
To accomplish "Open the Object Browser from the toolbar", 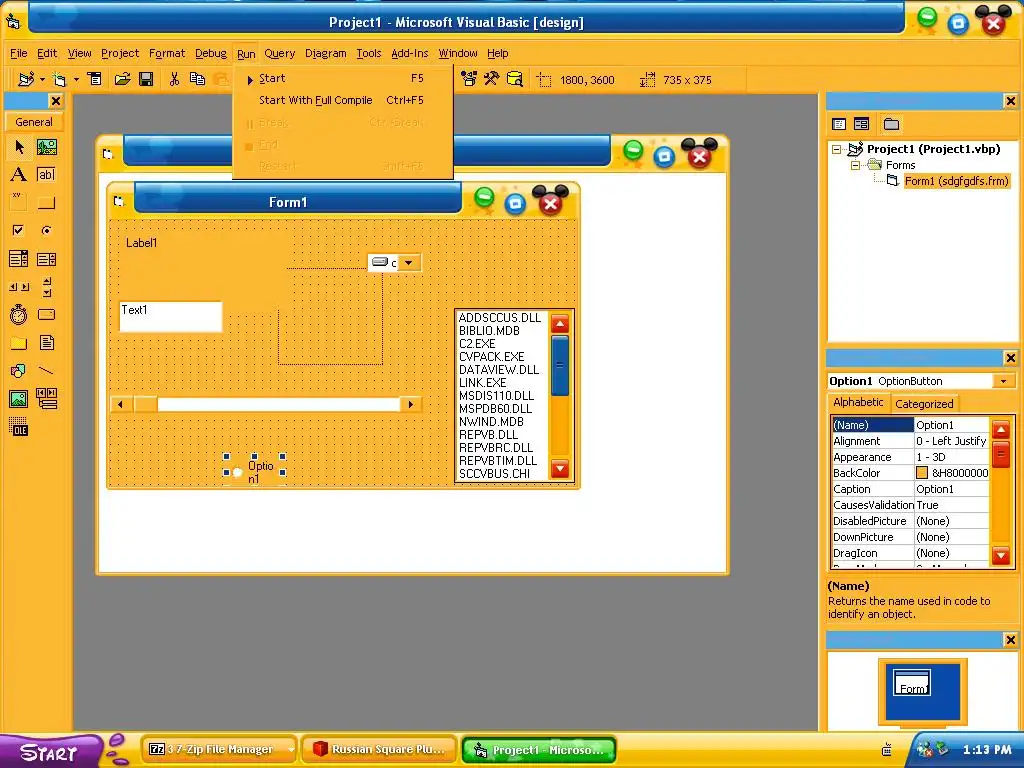I will [469, 79].
